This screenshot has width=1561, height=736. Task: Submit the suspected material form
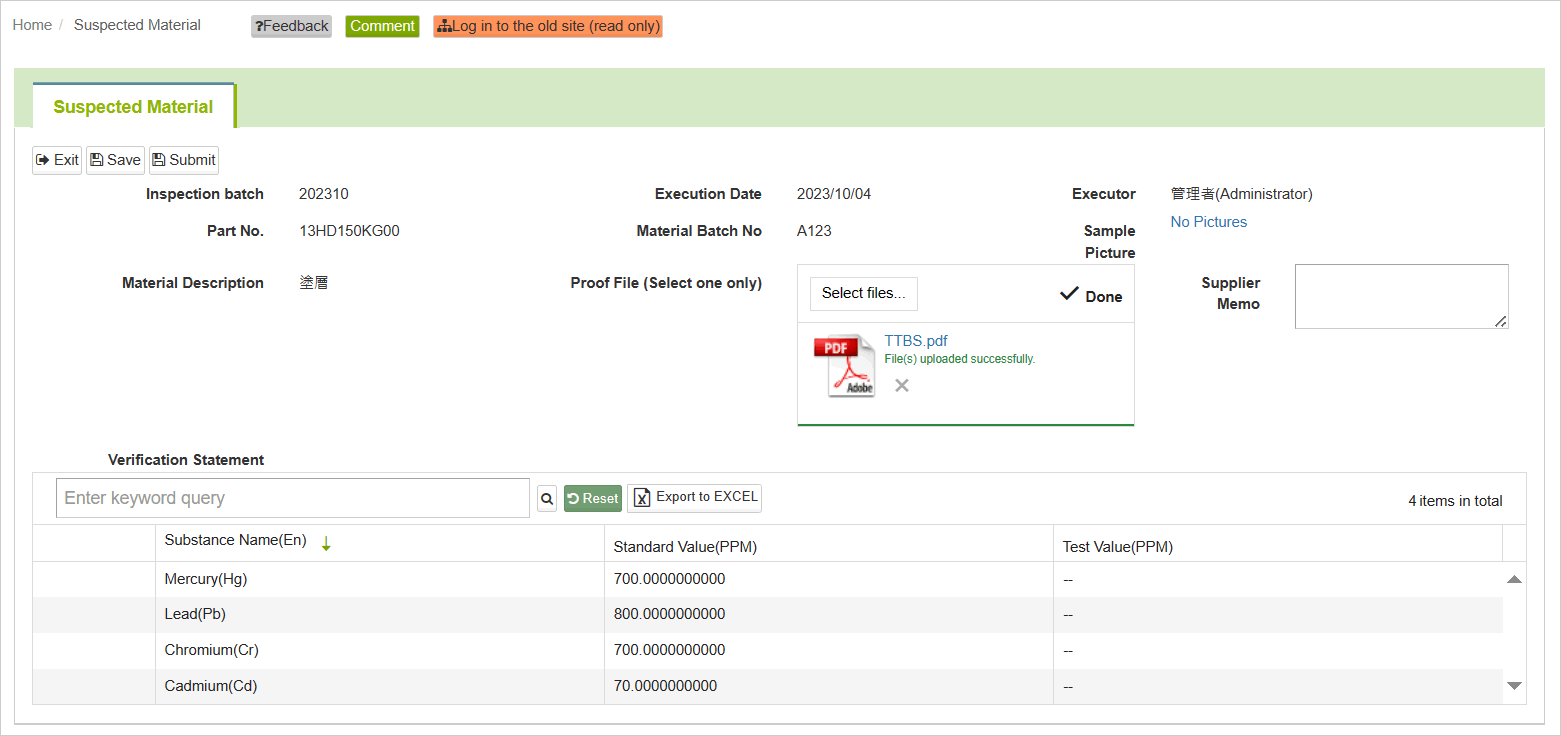184,160
